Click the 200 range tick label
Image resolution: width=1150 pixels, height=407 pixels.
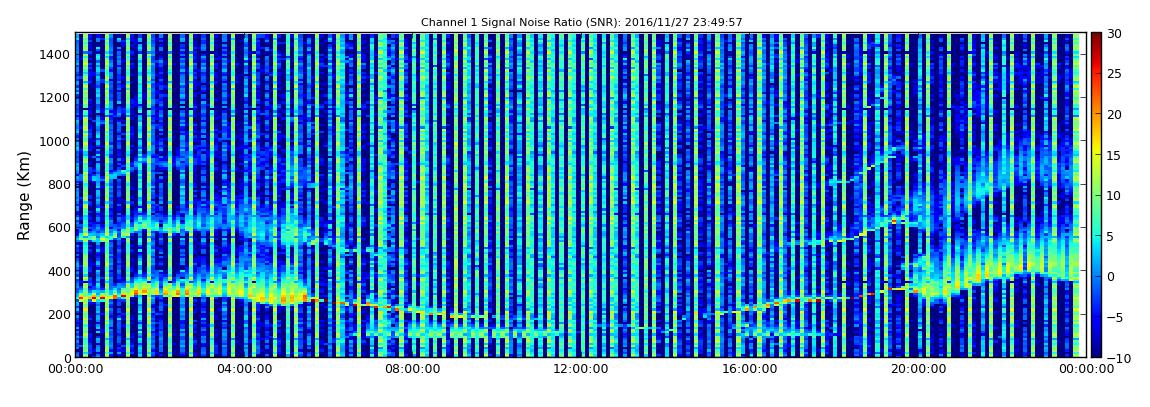coord(59,315)
